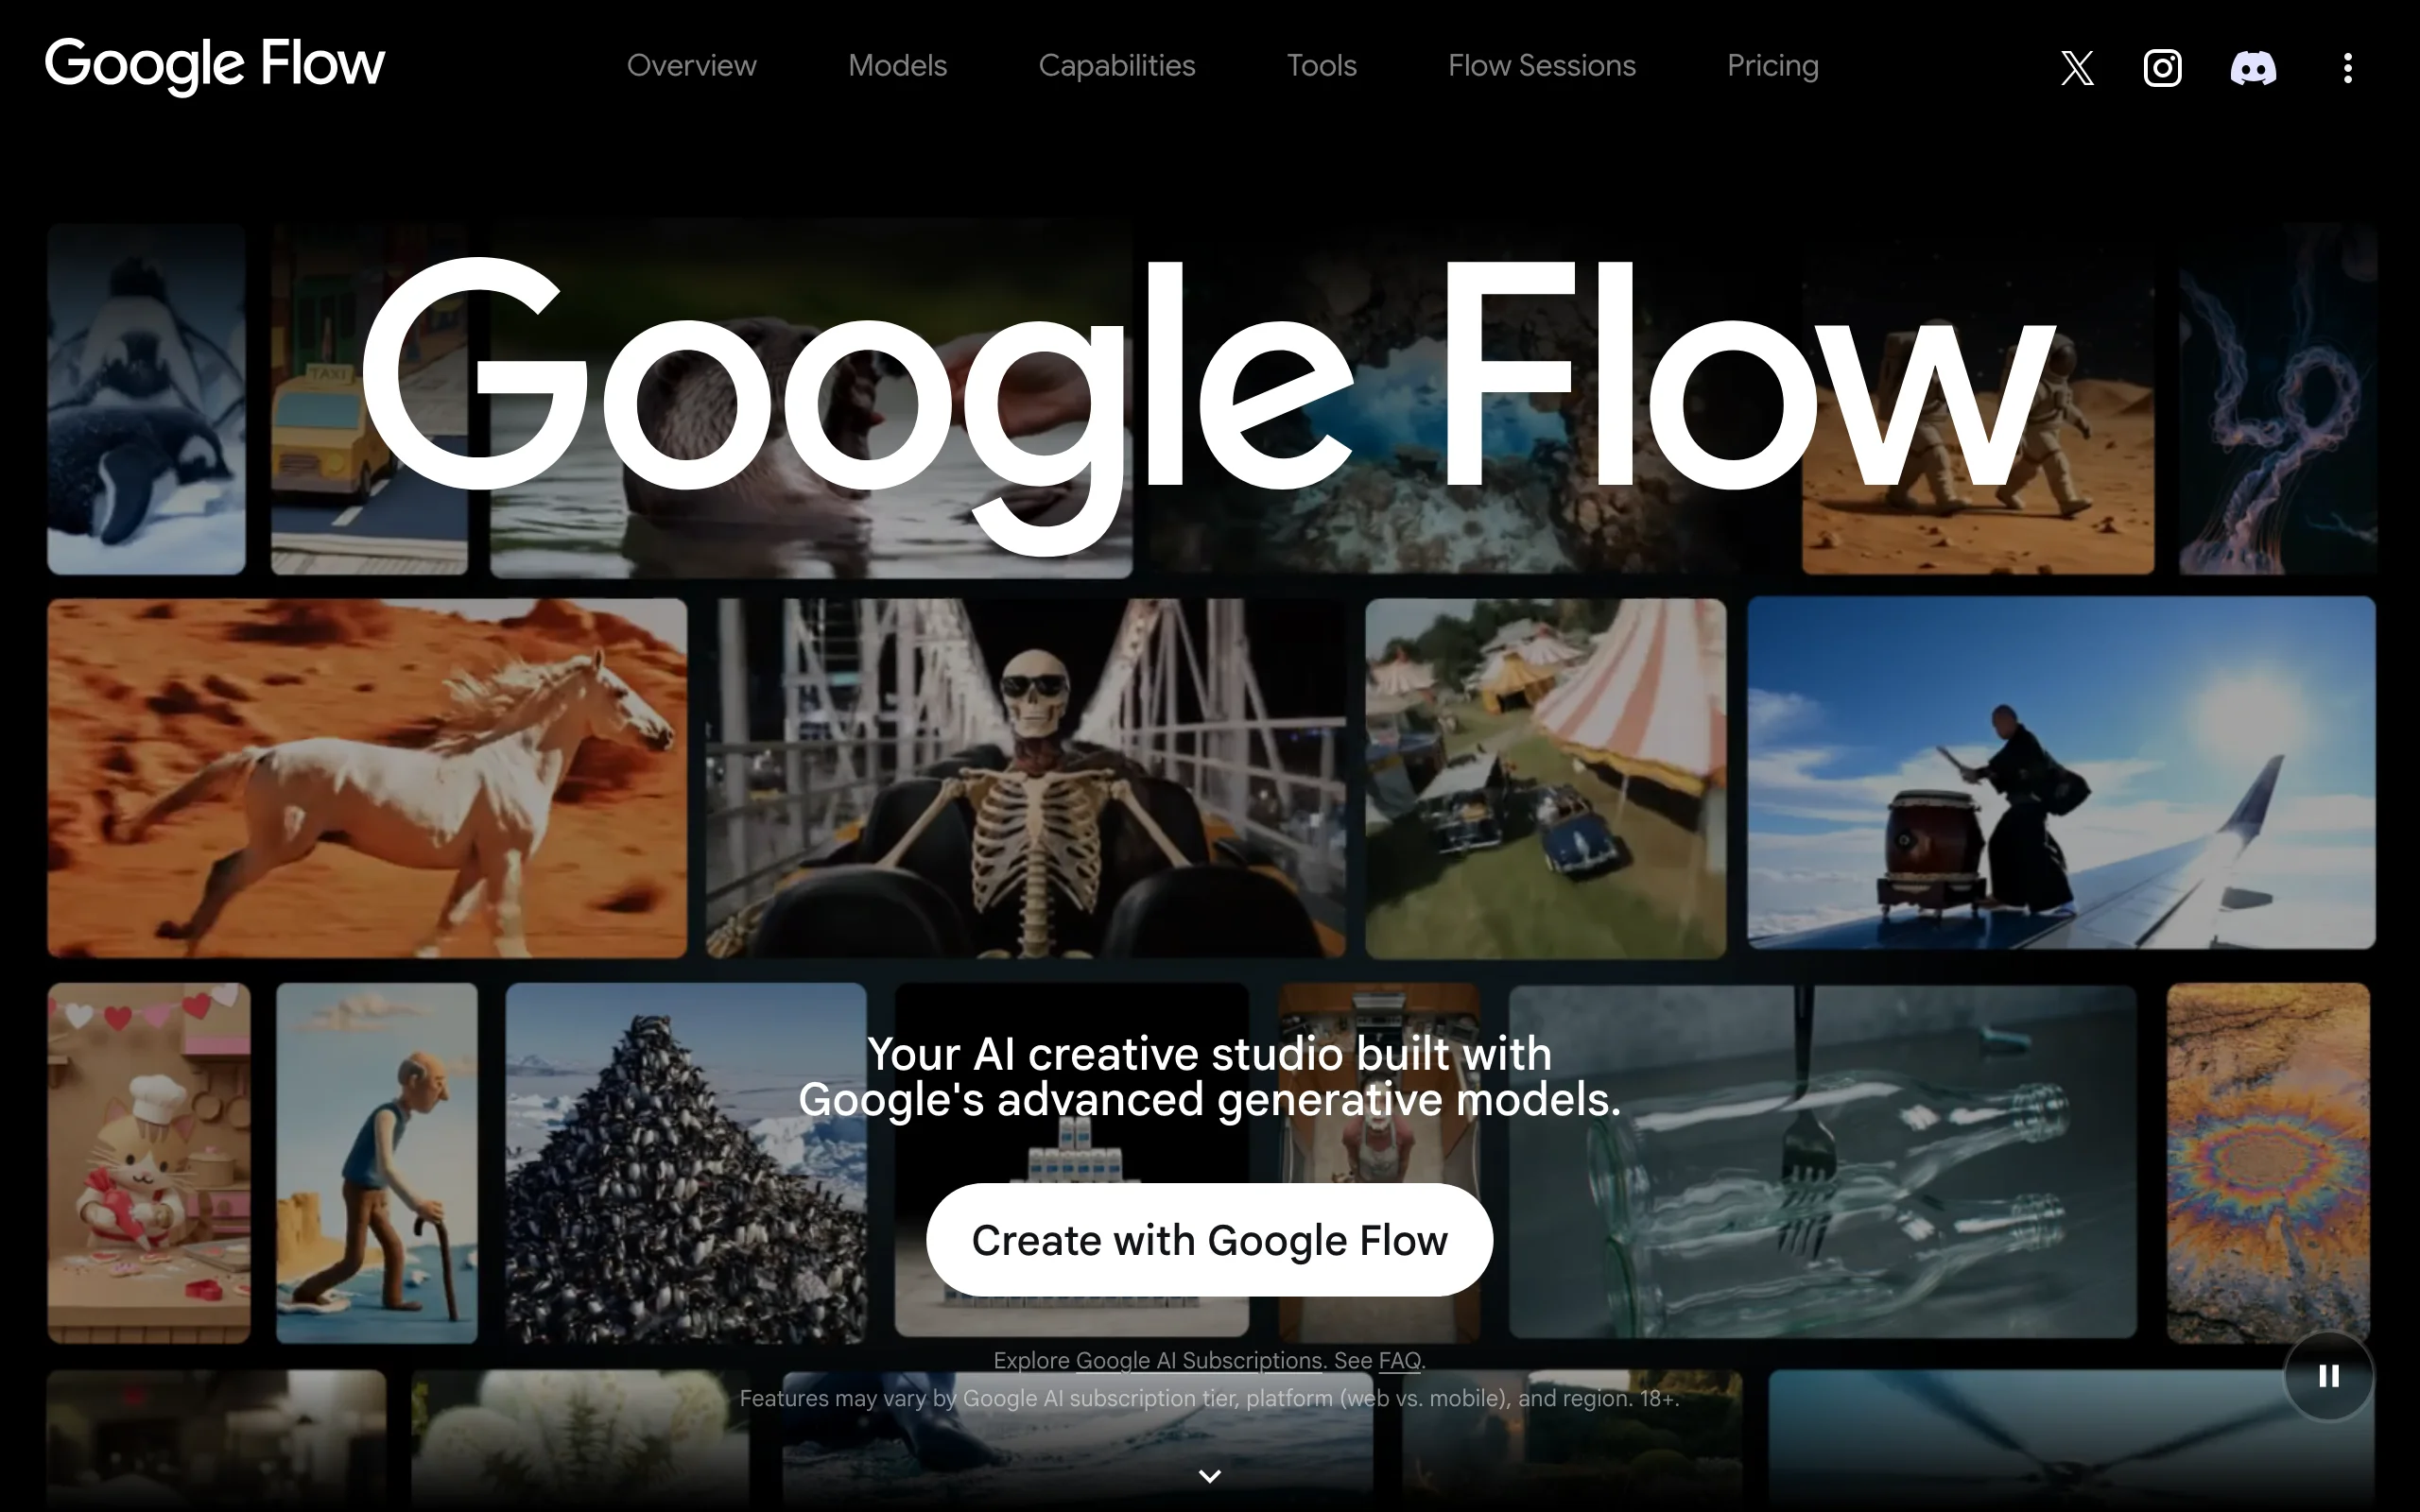Select the penguin in snow thumbnail
The height and width of the screenshot is (1512, 2420).
[146, 399]
